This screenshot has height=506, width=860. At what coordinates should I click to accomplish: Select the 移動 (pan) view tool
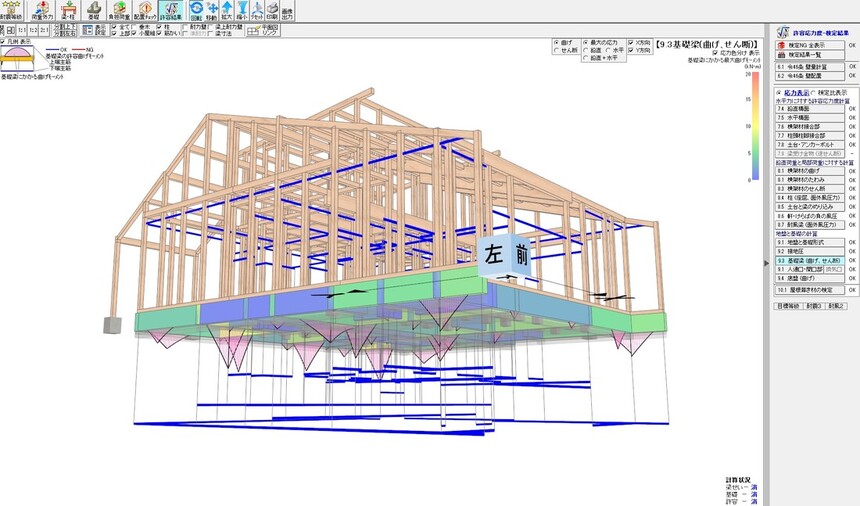(x=212, y=10)
